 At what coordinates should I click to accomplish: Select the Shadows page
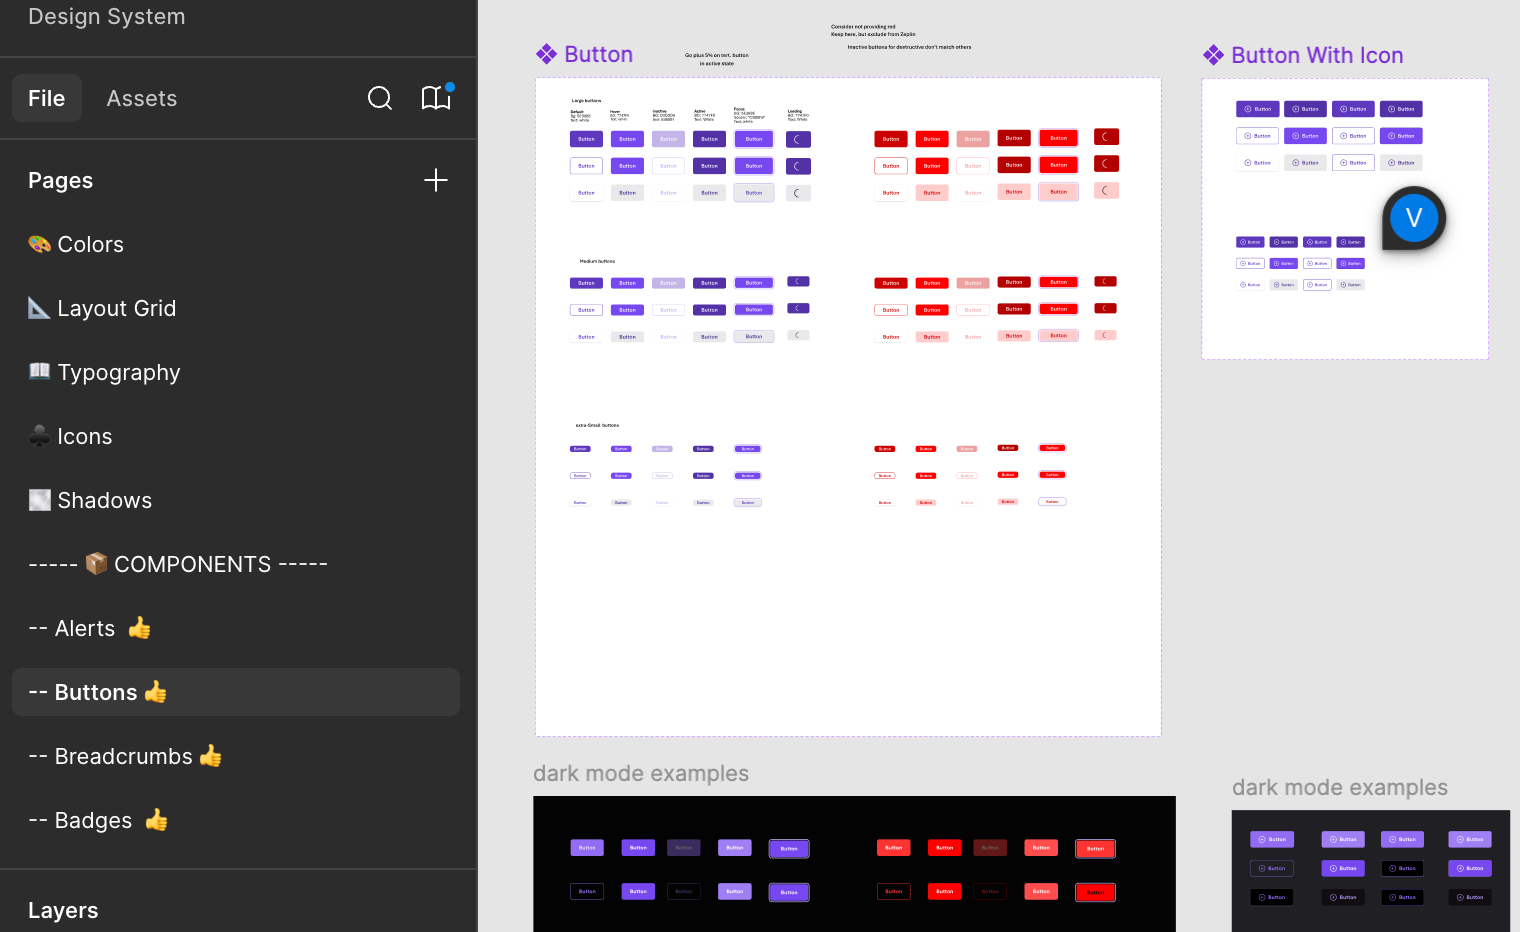(236, 500)
